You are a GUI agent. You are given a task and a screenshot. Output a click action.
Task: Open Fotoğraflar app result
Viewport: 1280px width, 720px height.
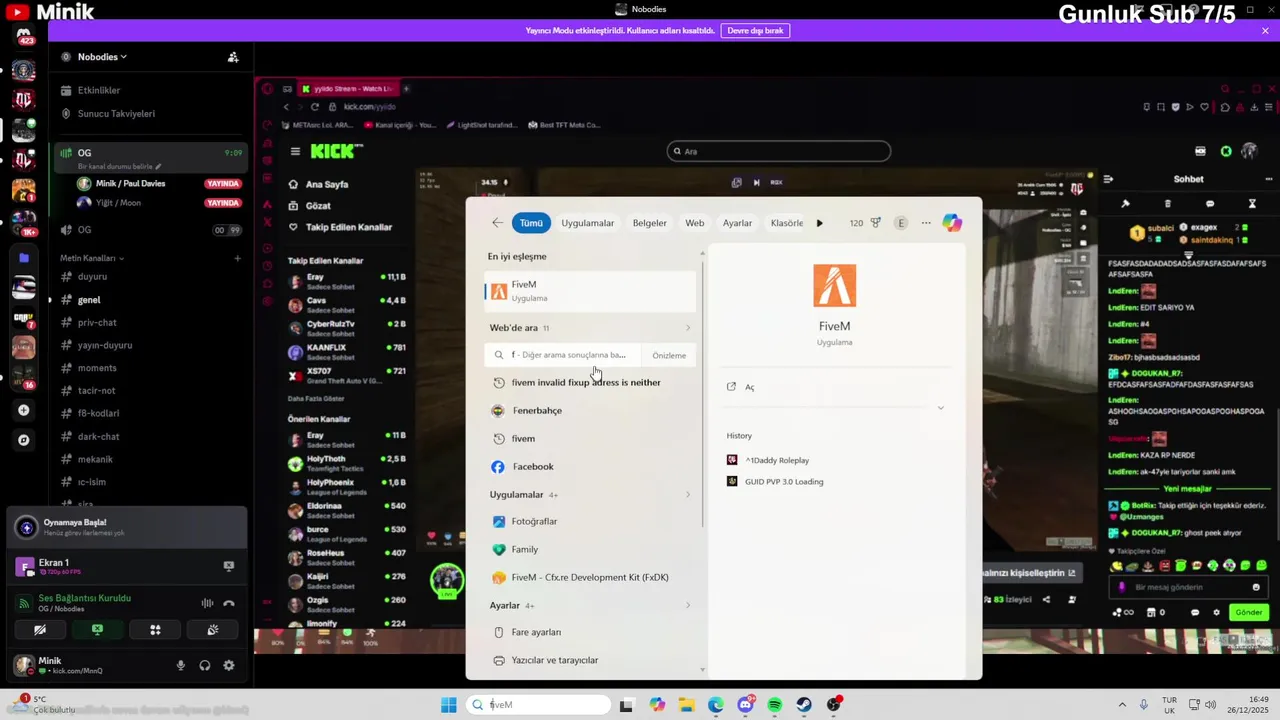coord(590,521)
